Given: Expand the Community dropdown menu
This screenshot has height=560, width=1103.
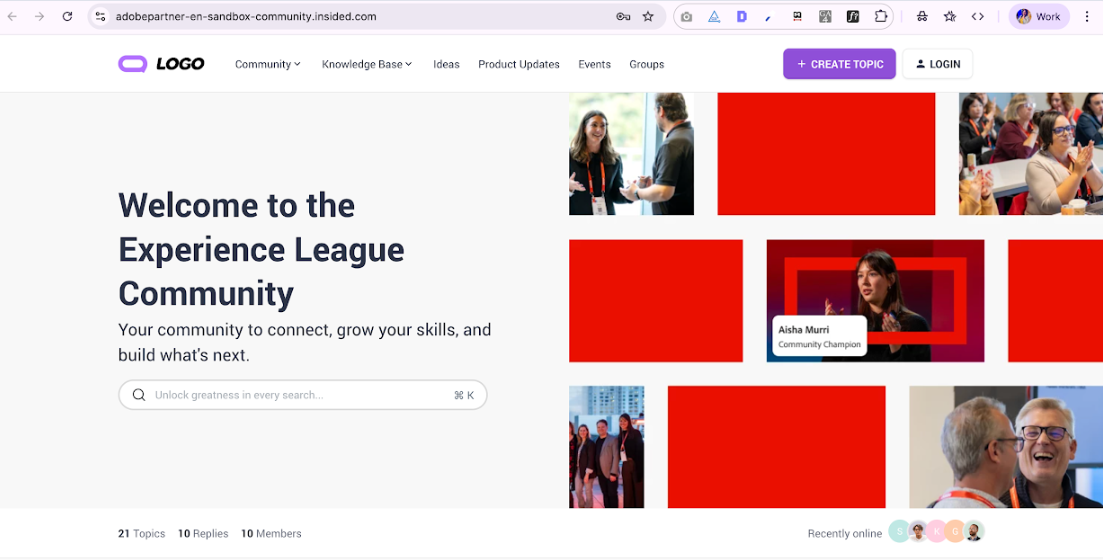Looking at the screenshot, I should tap(267, 64).
